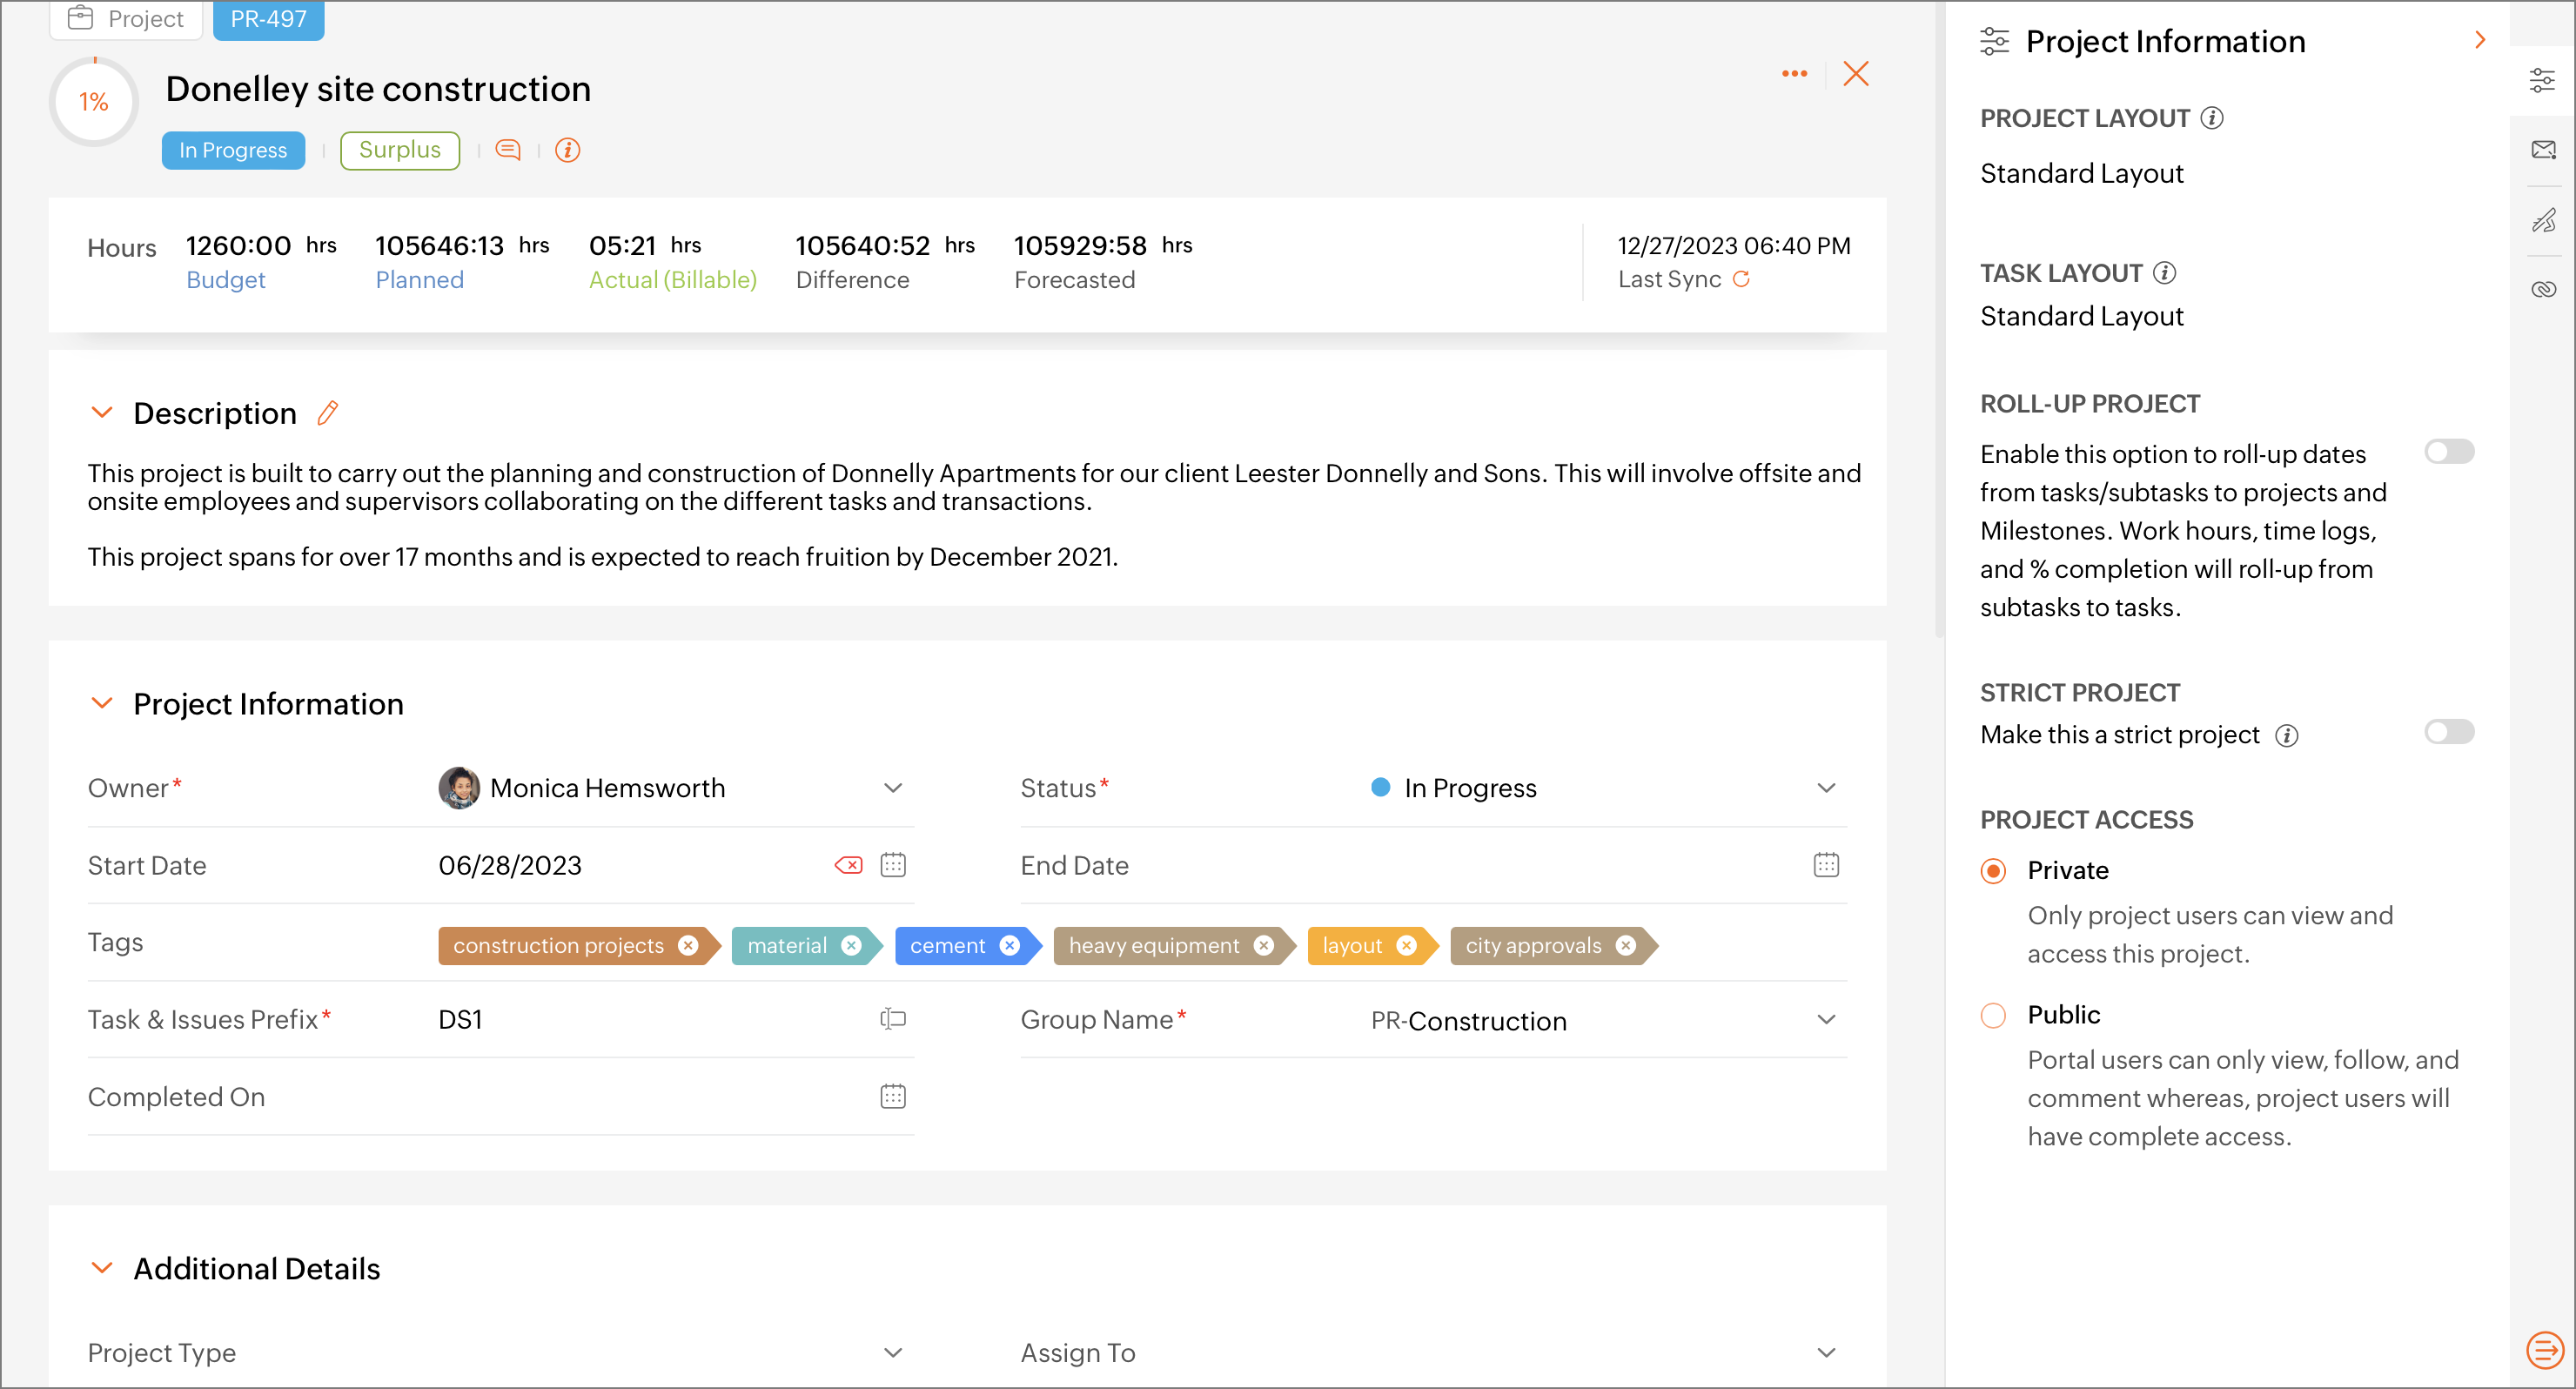Select the Public project access option
2576x1389 pixels.
[1993, 1016]
